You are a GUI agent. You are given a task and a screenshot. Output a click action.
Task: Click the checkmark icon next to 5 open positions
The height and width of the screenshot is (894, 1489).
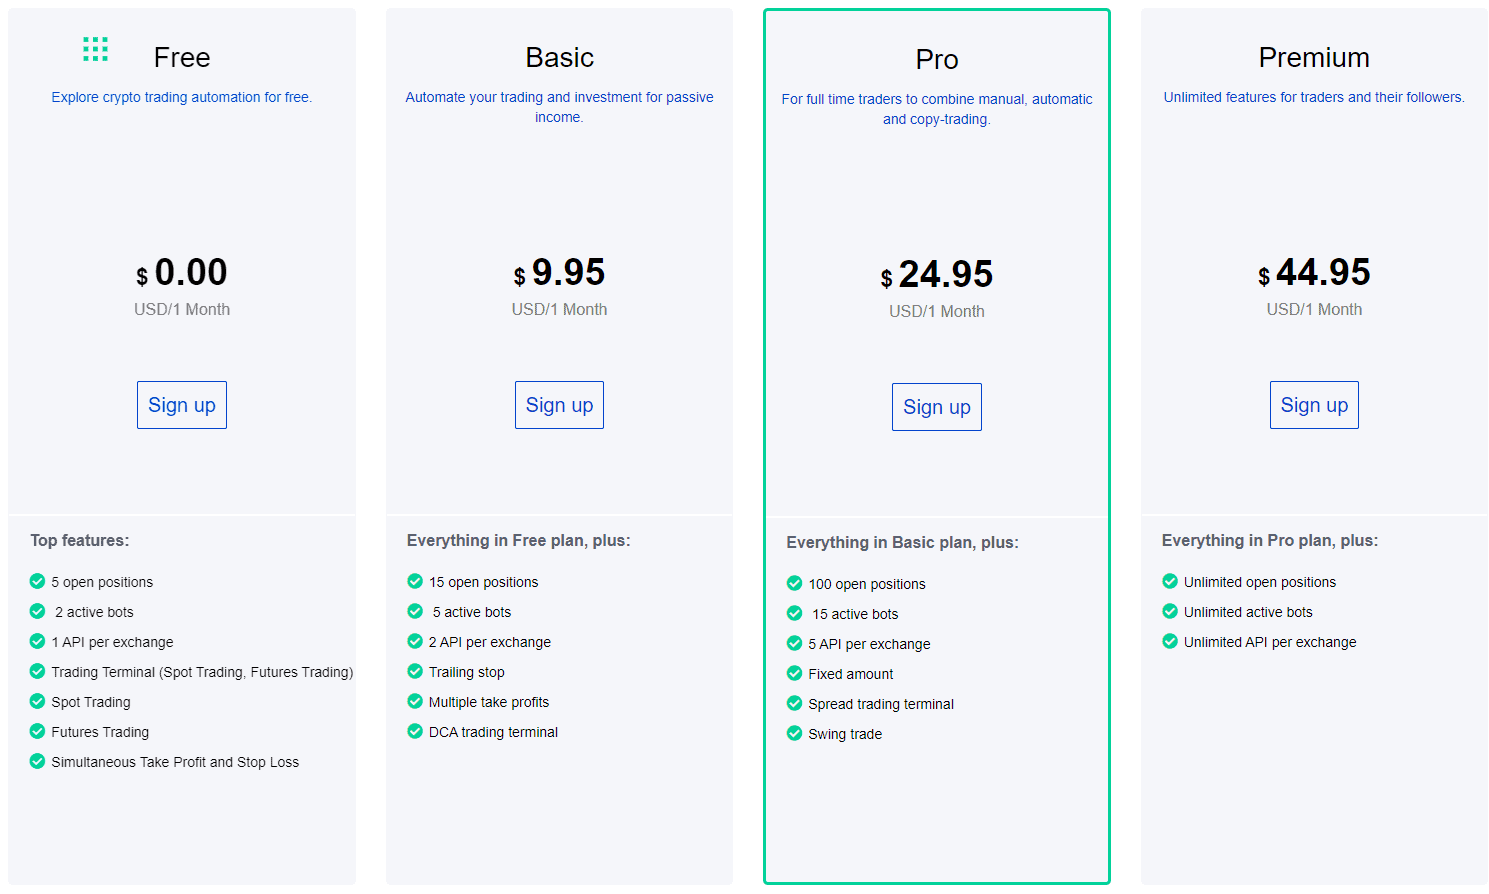pos(37,581)
